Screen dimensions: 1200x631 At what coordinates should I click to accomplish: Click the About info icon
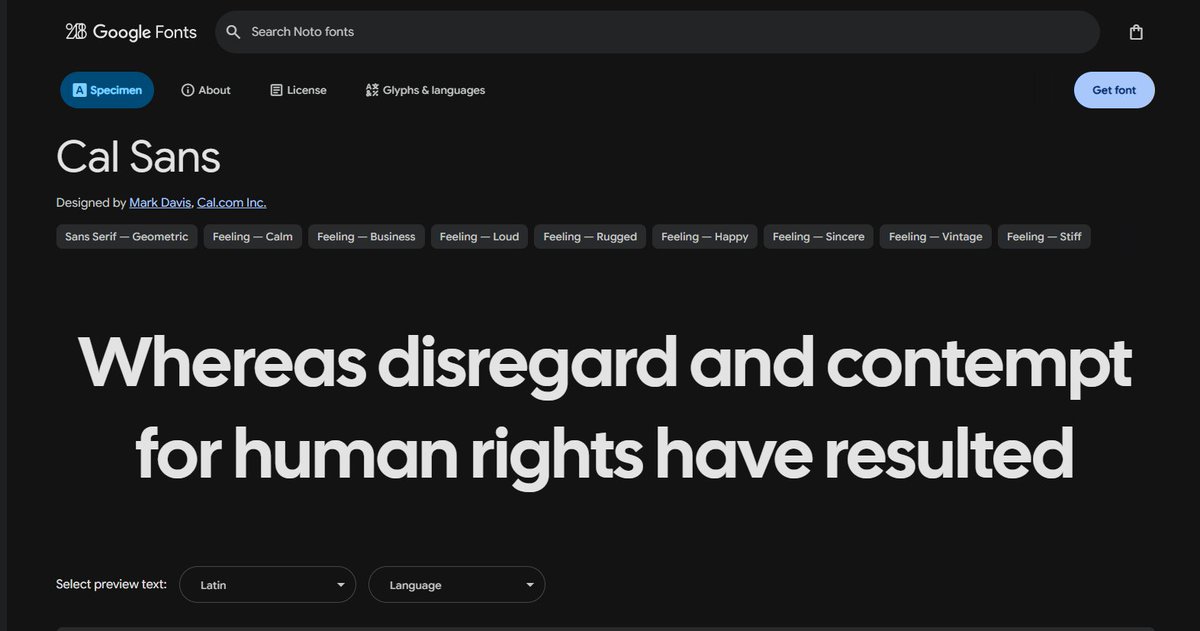(x=187, y=90)
